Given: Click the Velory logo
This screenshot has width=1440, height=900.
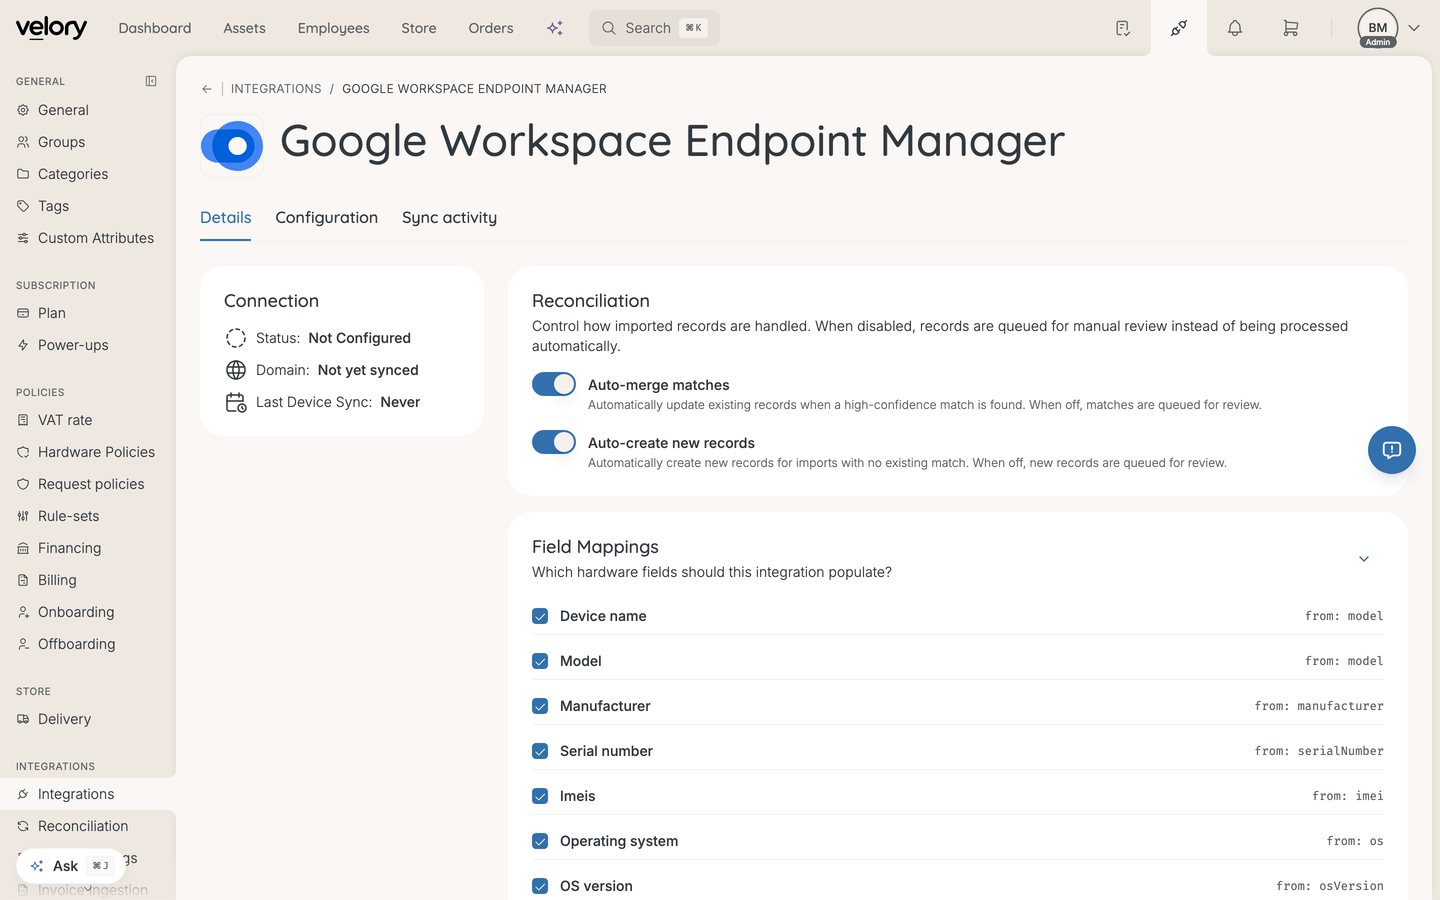Looking at the screenshot, I should pos(51,28).
